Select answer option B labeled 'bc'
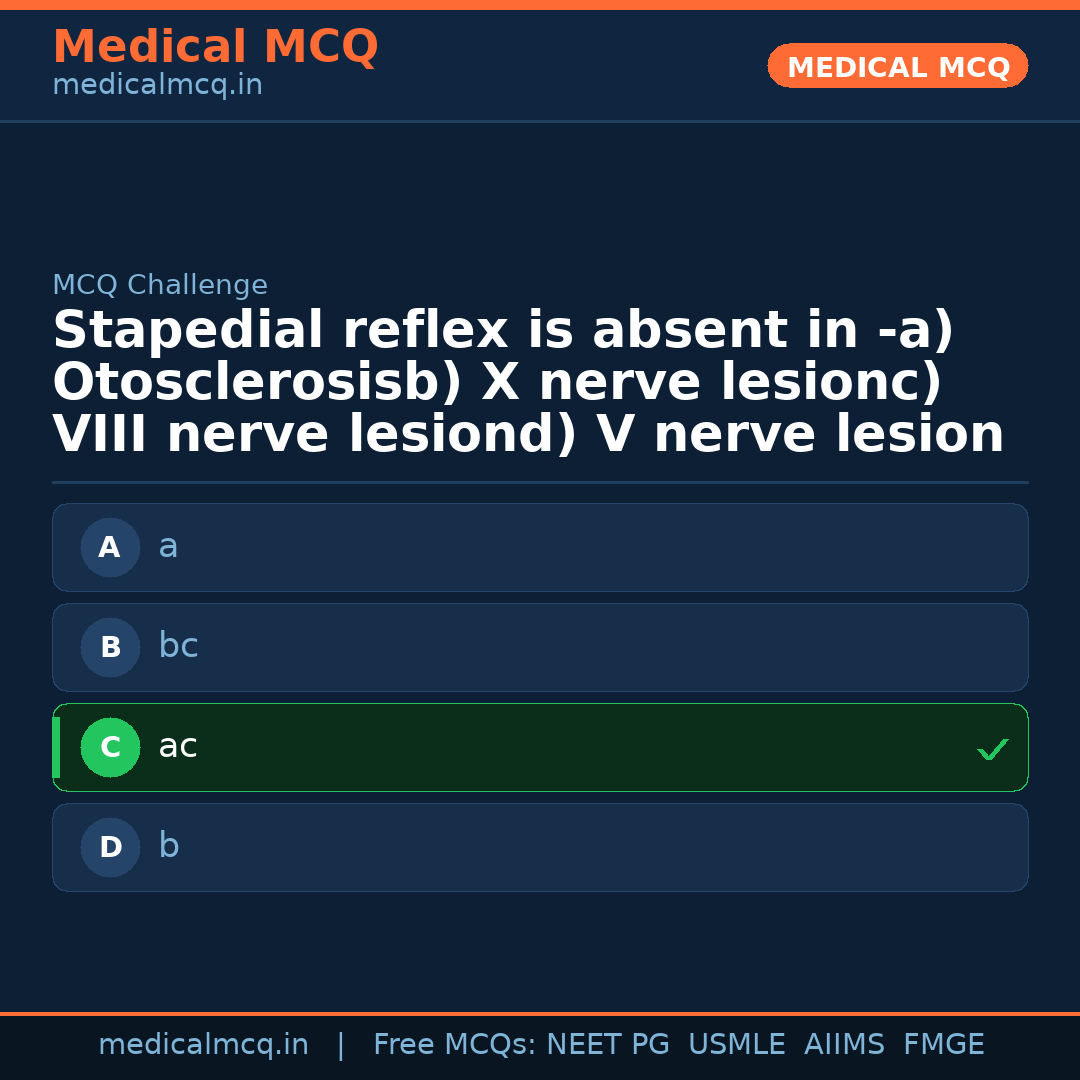1080x1080 pixels. (x=540, y=647)
